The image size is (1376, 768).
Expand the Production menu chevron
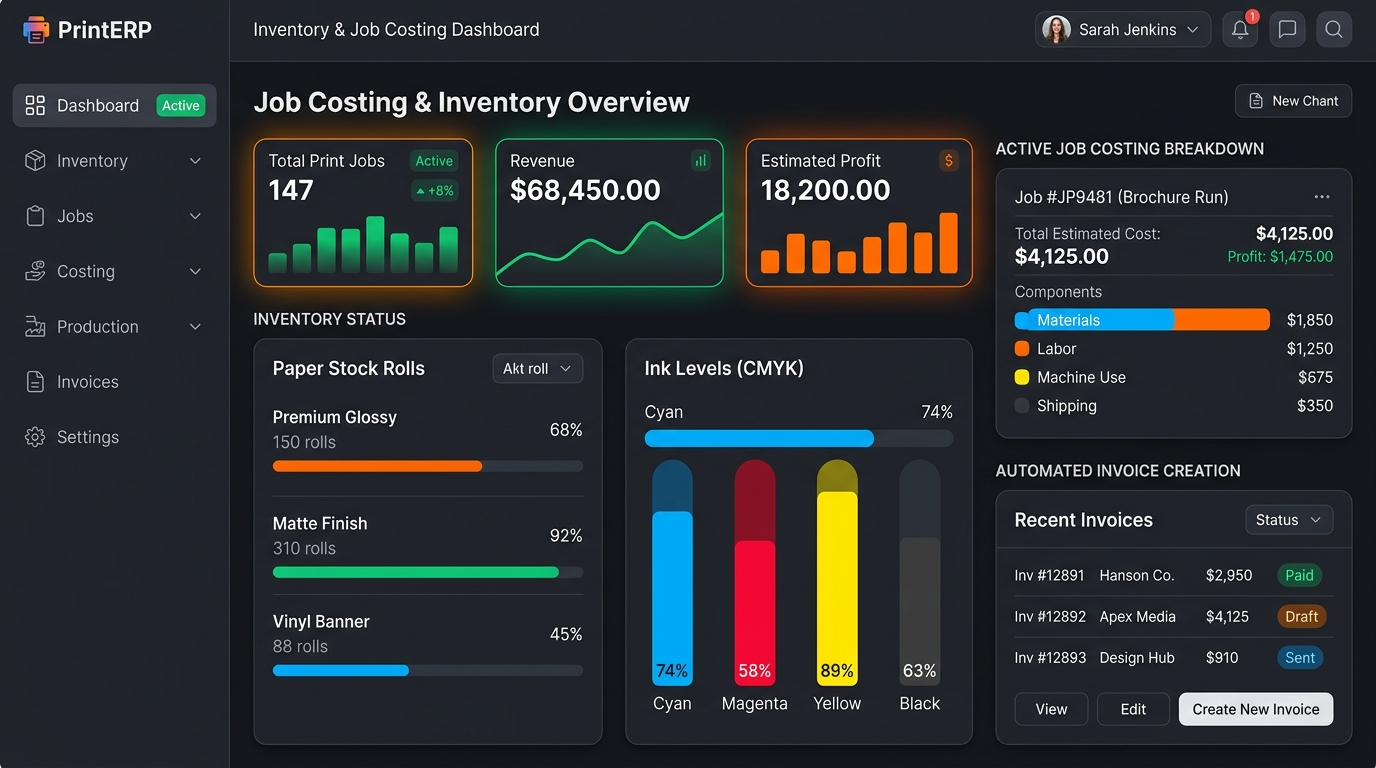(x=196, y=327)
